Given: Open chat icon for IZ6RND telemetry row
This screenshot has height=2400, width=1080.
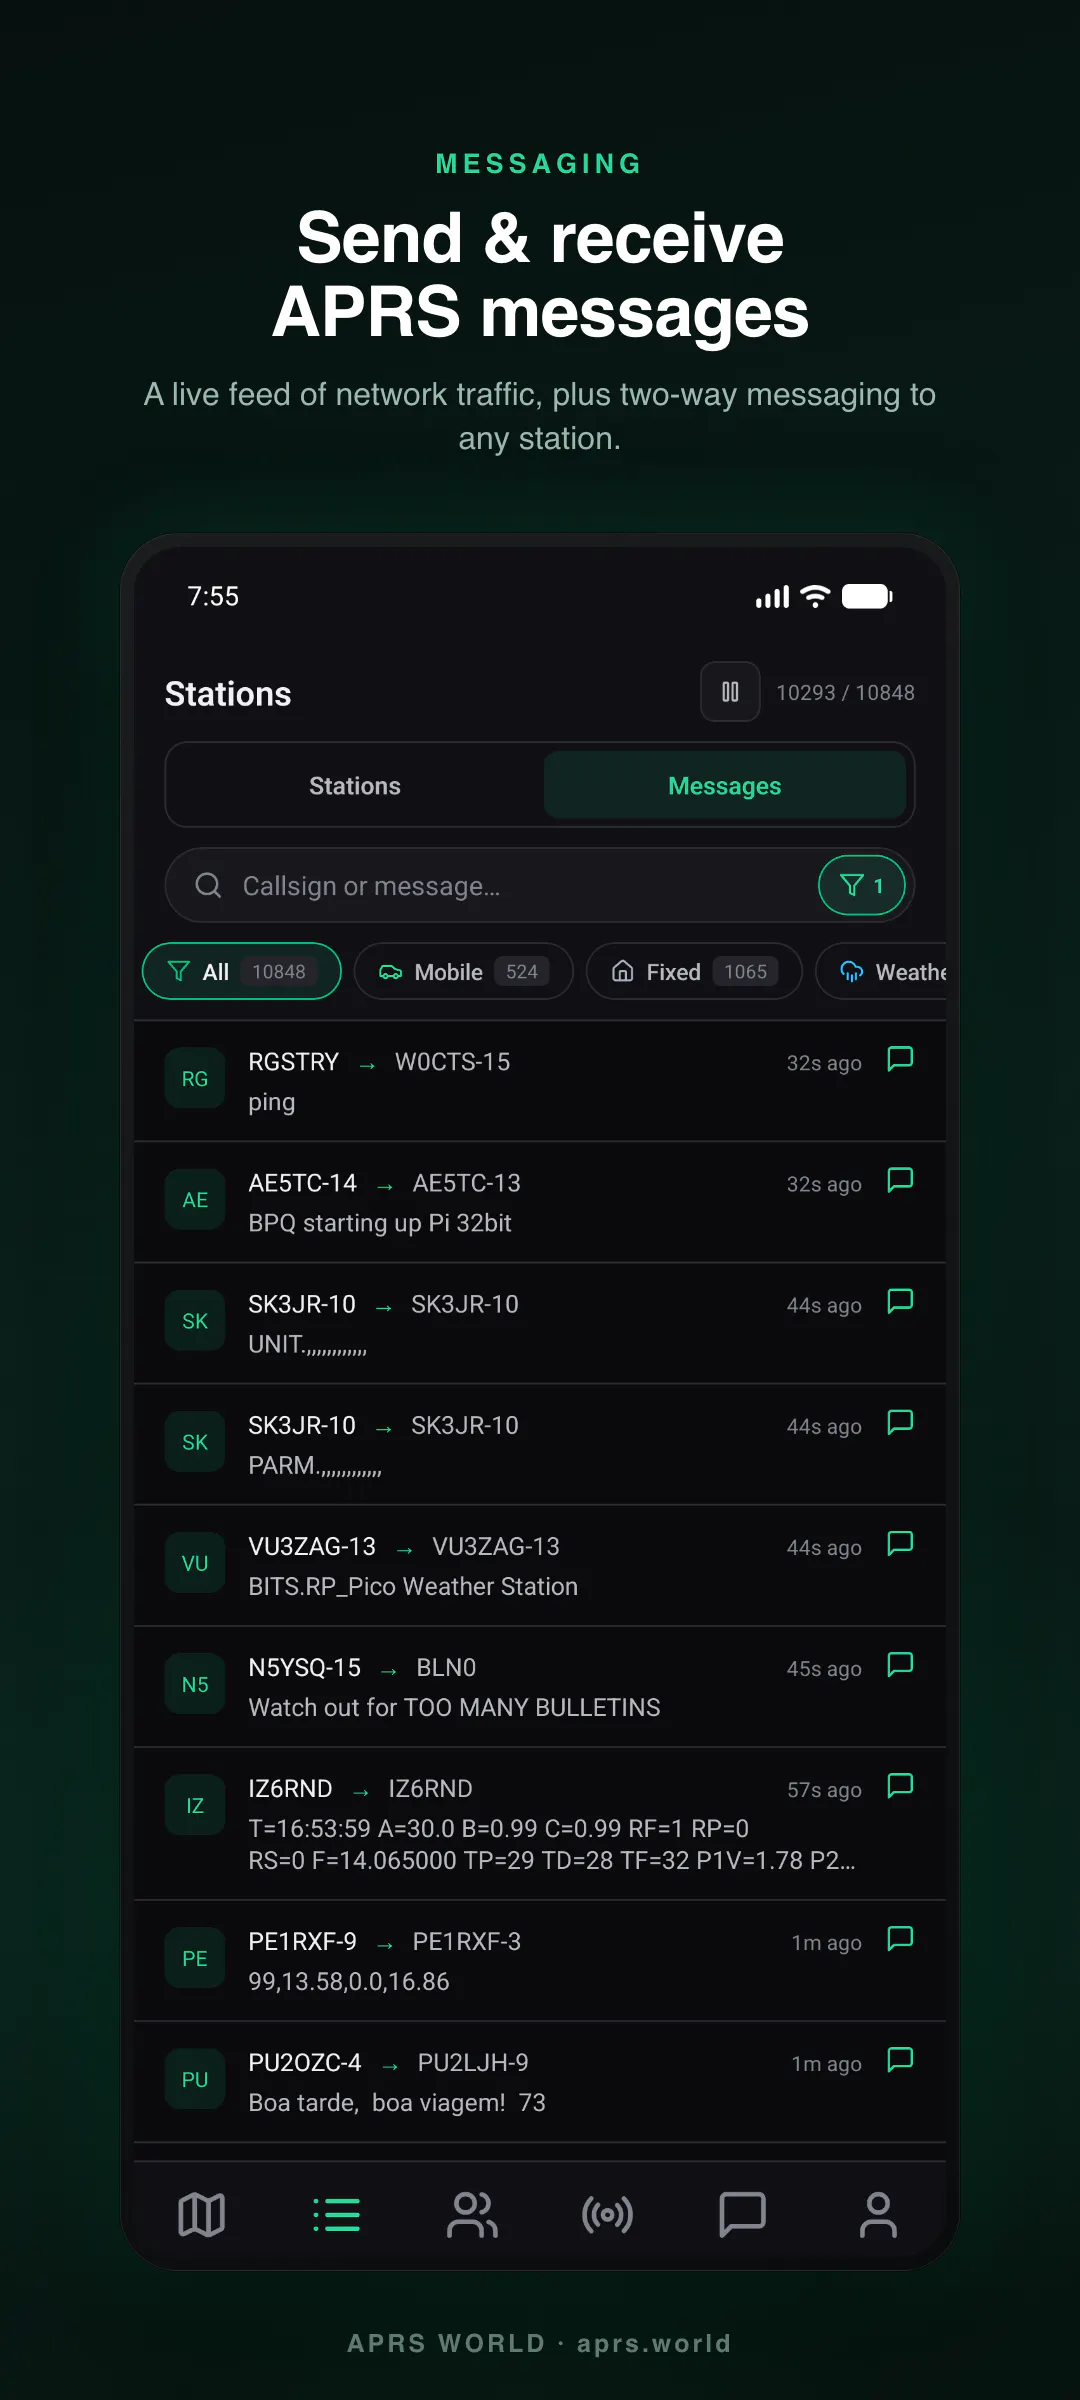Looking at the screenshot, I should point(900,1785).
